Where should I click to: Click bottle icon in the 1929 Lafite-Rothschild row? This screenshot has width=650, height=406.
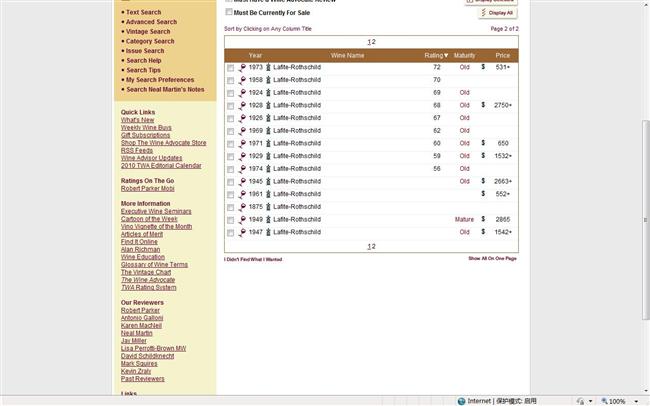(x=268, y=156)
